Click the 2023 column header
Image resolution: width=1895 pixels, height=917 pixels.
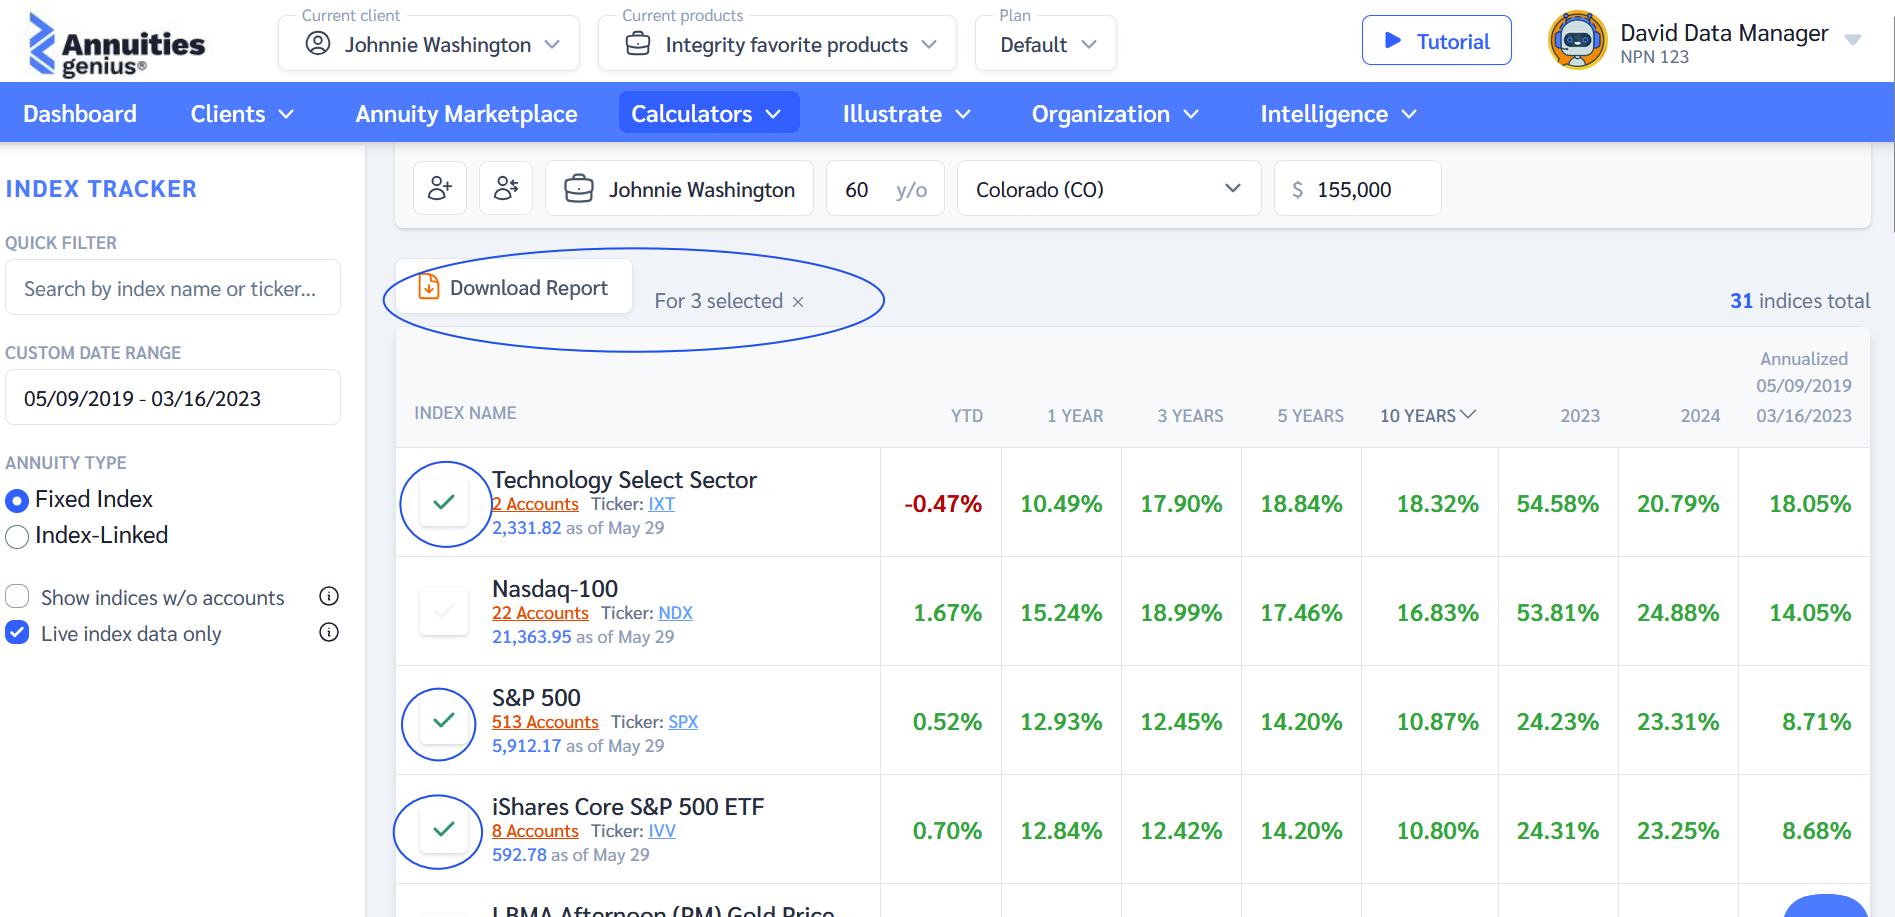[x=1580, y=416]
